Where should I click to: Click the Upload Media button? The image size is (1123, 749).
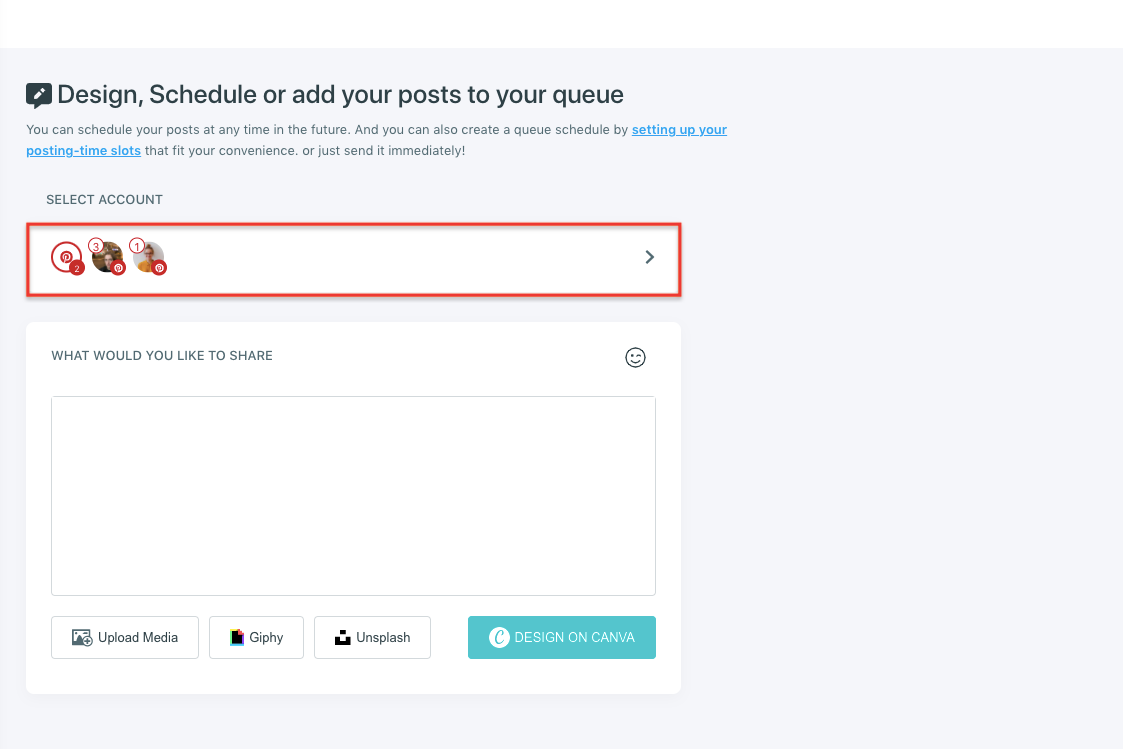tap(124, 637)
